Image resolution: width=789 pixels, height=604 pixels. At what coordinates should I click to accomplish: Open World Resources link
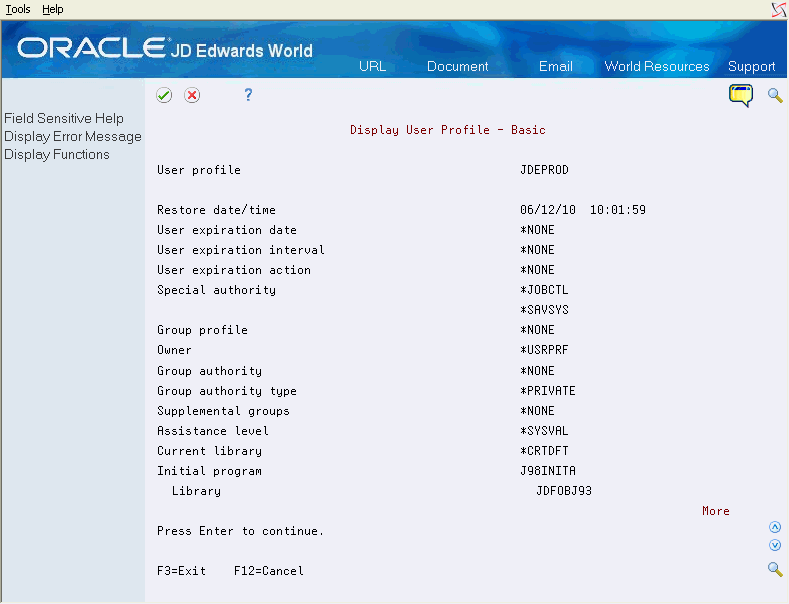pos(657,66)
